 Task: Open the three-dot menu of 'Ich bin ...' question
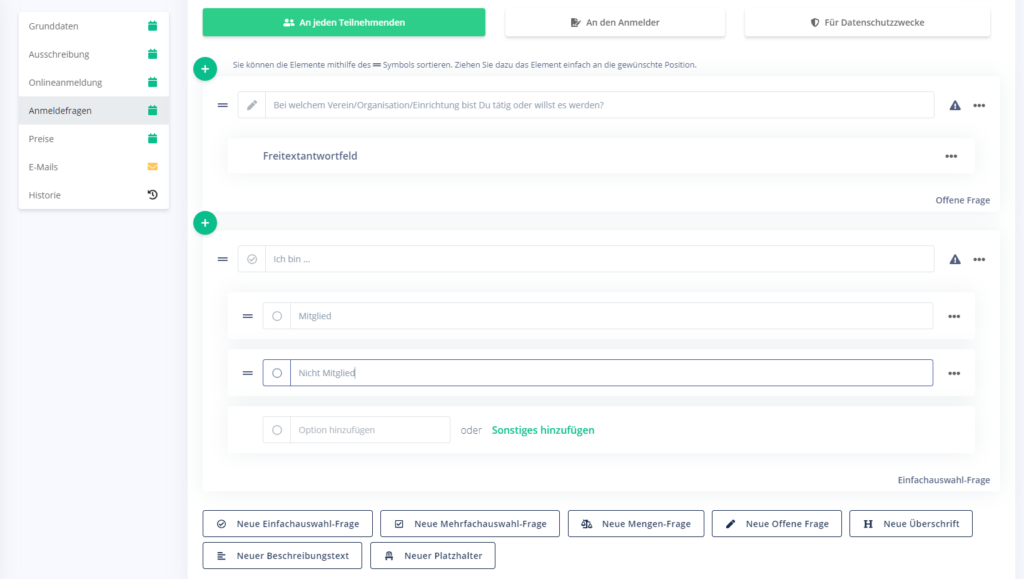pos(979,259)
